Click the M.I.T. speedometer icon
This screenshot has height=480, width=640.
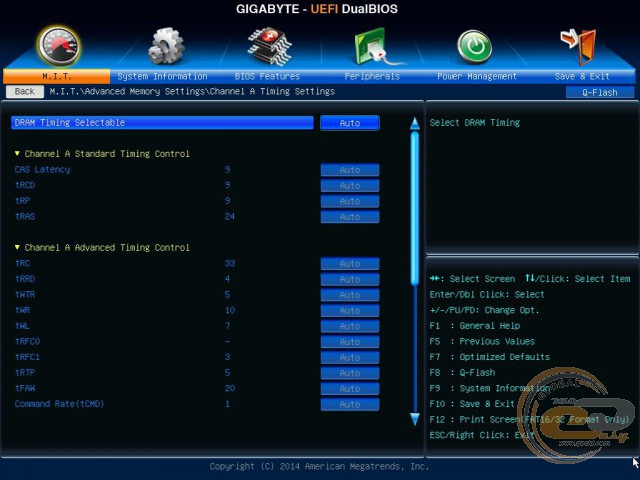pos(58,46)
